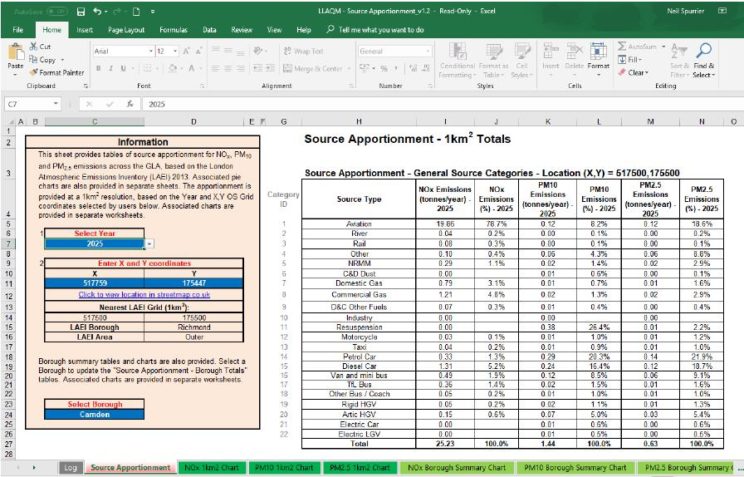Click the streetmap.co.uk location link
744x477 pixels.
(144, 295)
